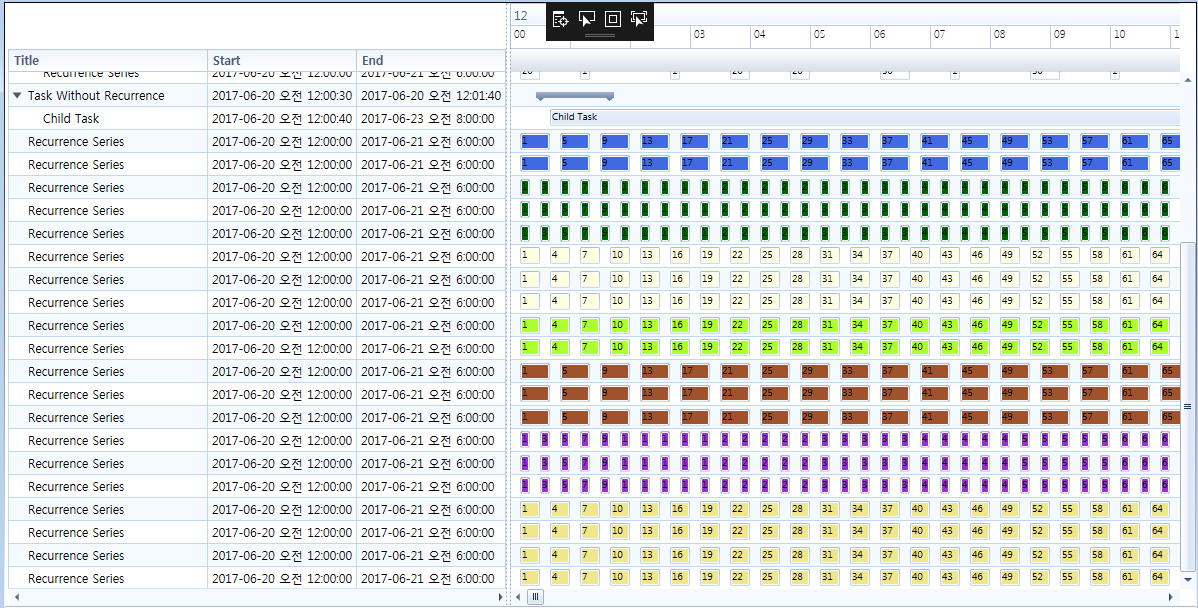Sort by the Start column header
Image resolution: width=1198 pixels, height=608 pixels.
(282, 60)
